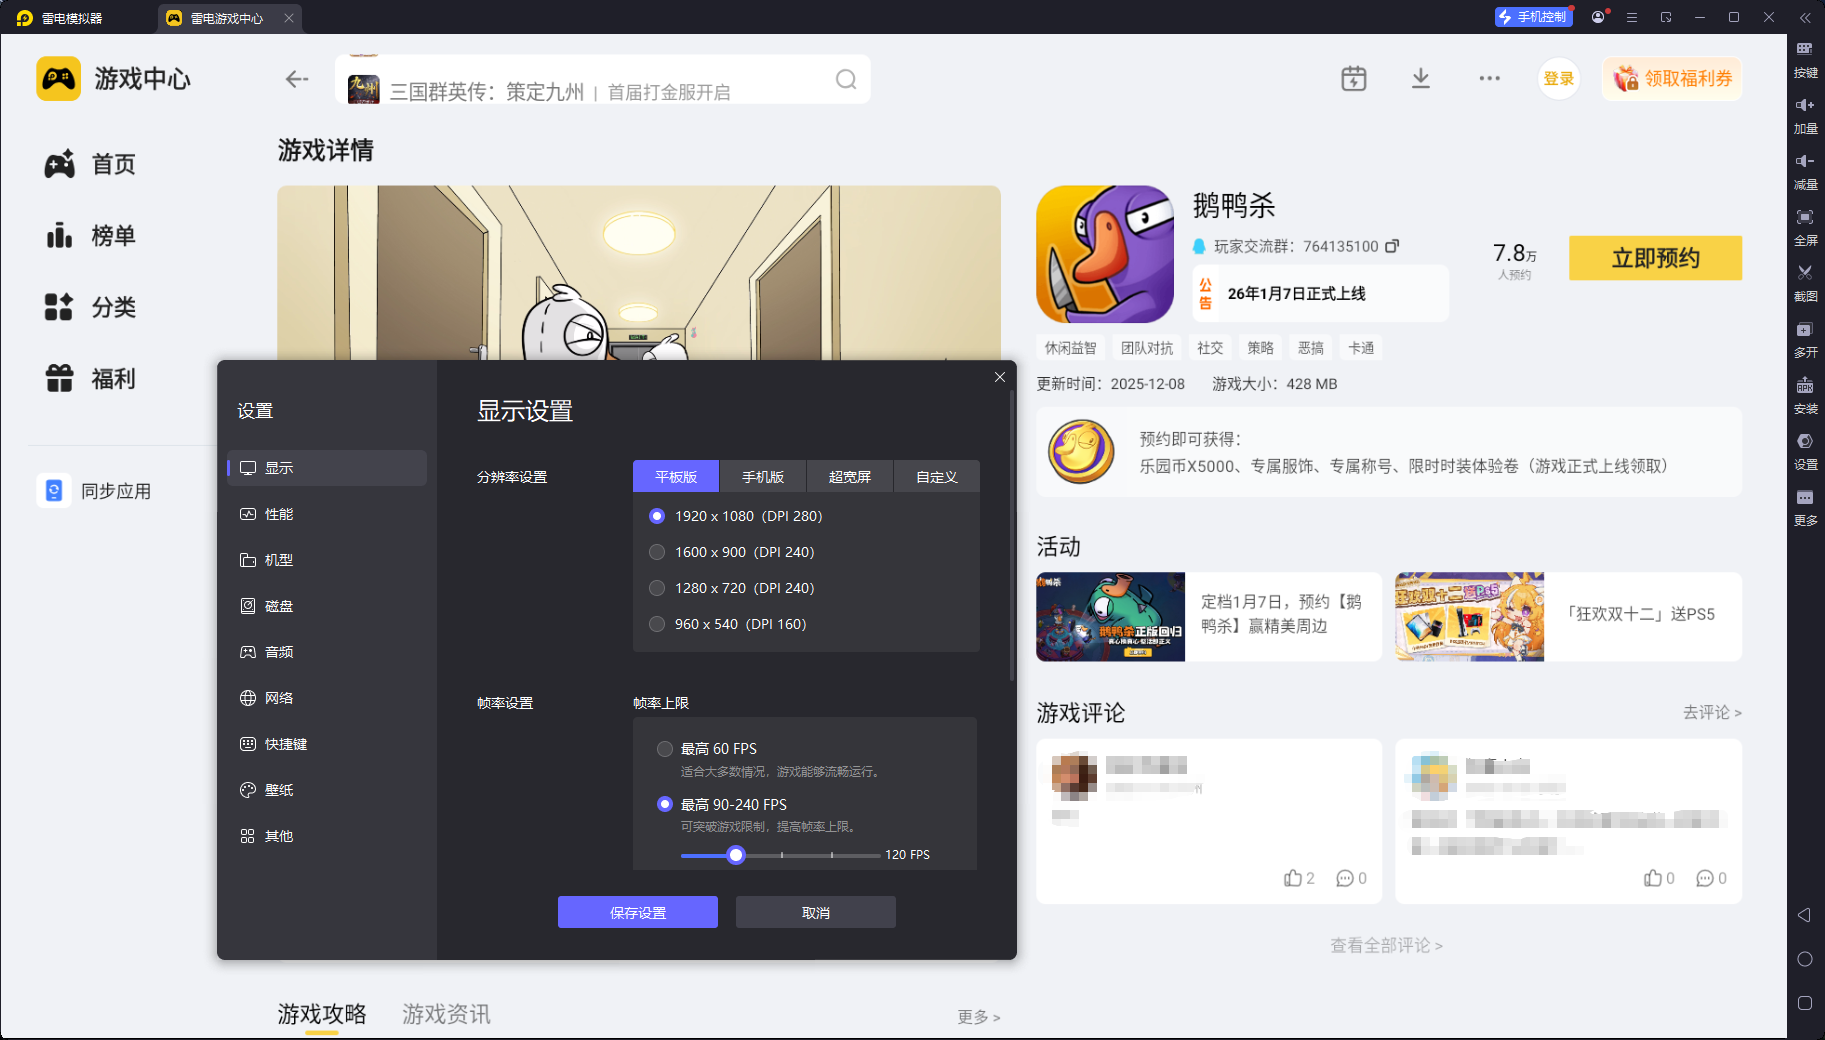Open the 狂欢双十二 送PS5 activity card
This screenshot has width=1825, height=1040.
click(x=1568, y=616)
